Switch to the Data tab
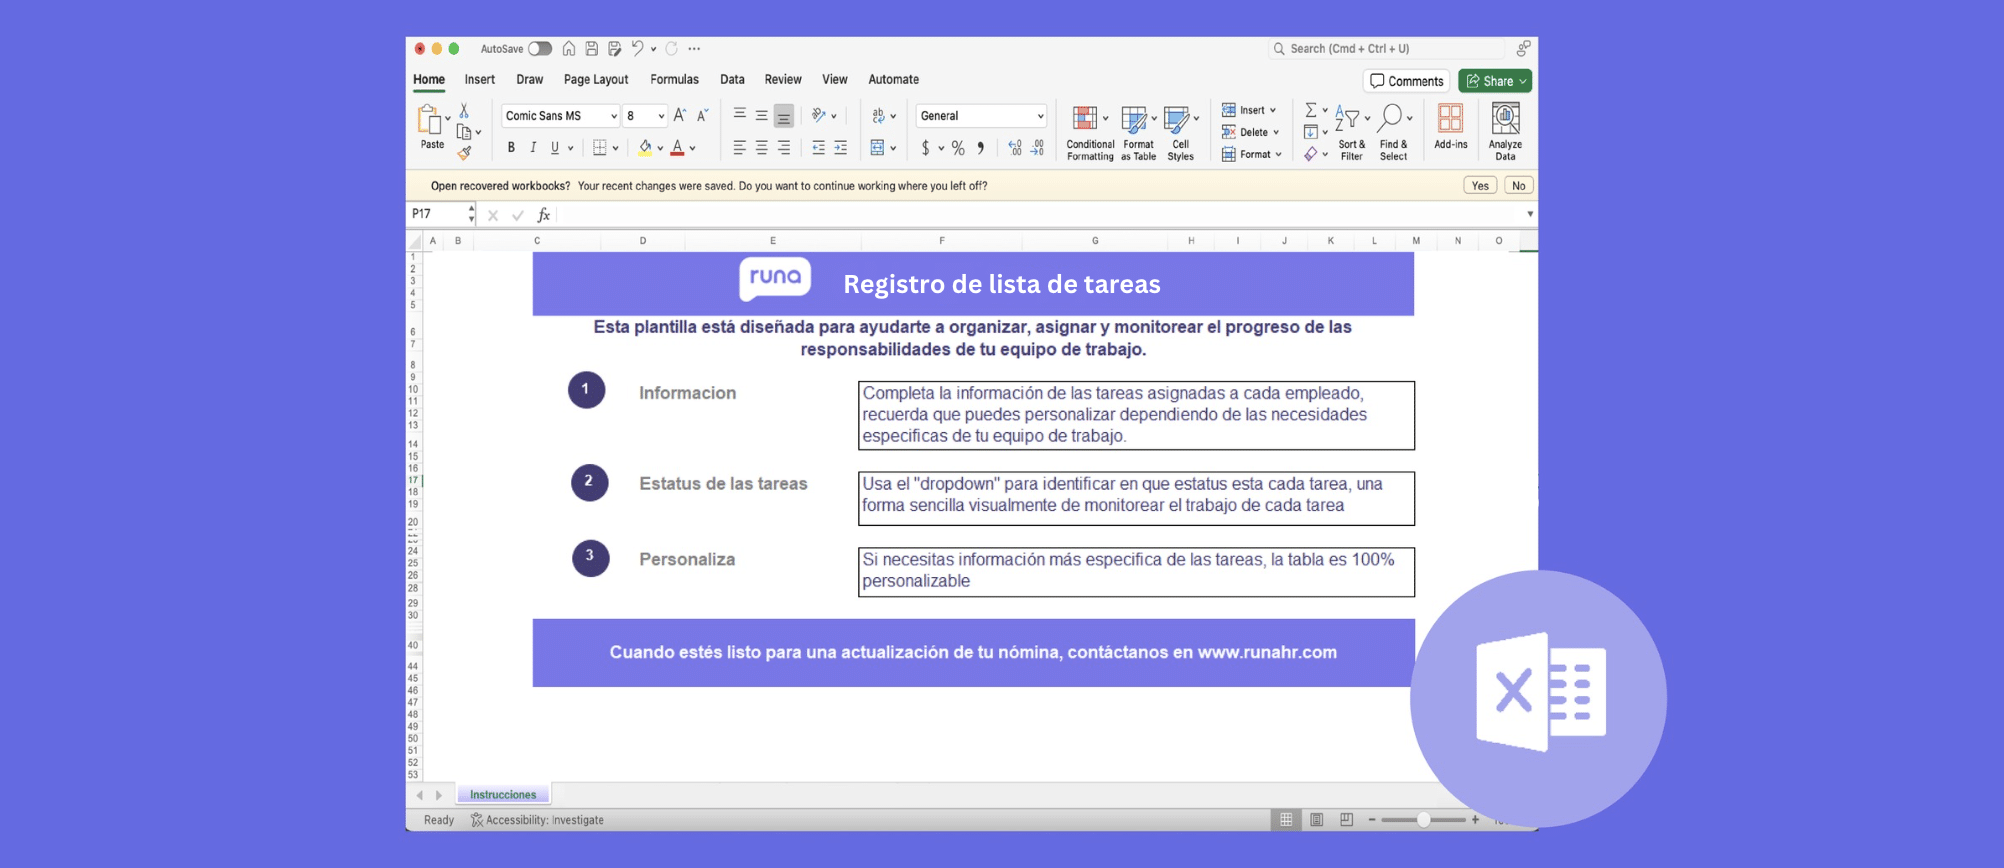The width and height of the screenshot is (2004, 868). 732,79
